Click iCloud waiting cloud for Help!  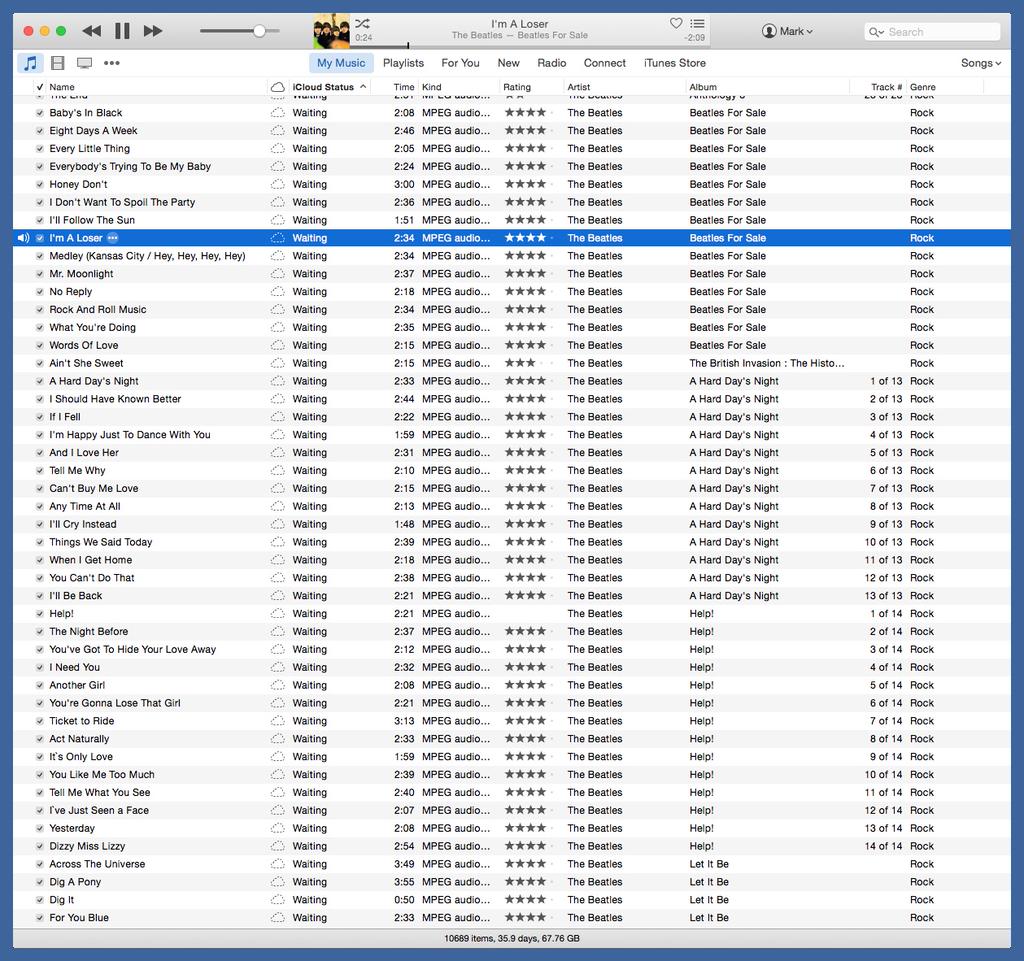pyautogui.click(x=278, y=614)
